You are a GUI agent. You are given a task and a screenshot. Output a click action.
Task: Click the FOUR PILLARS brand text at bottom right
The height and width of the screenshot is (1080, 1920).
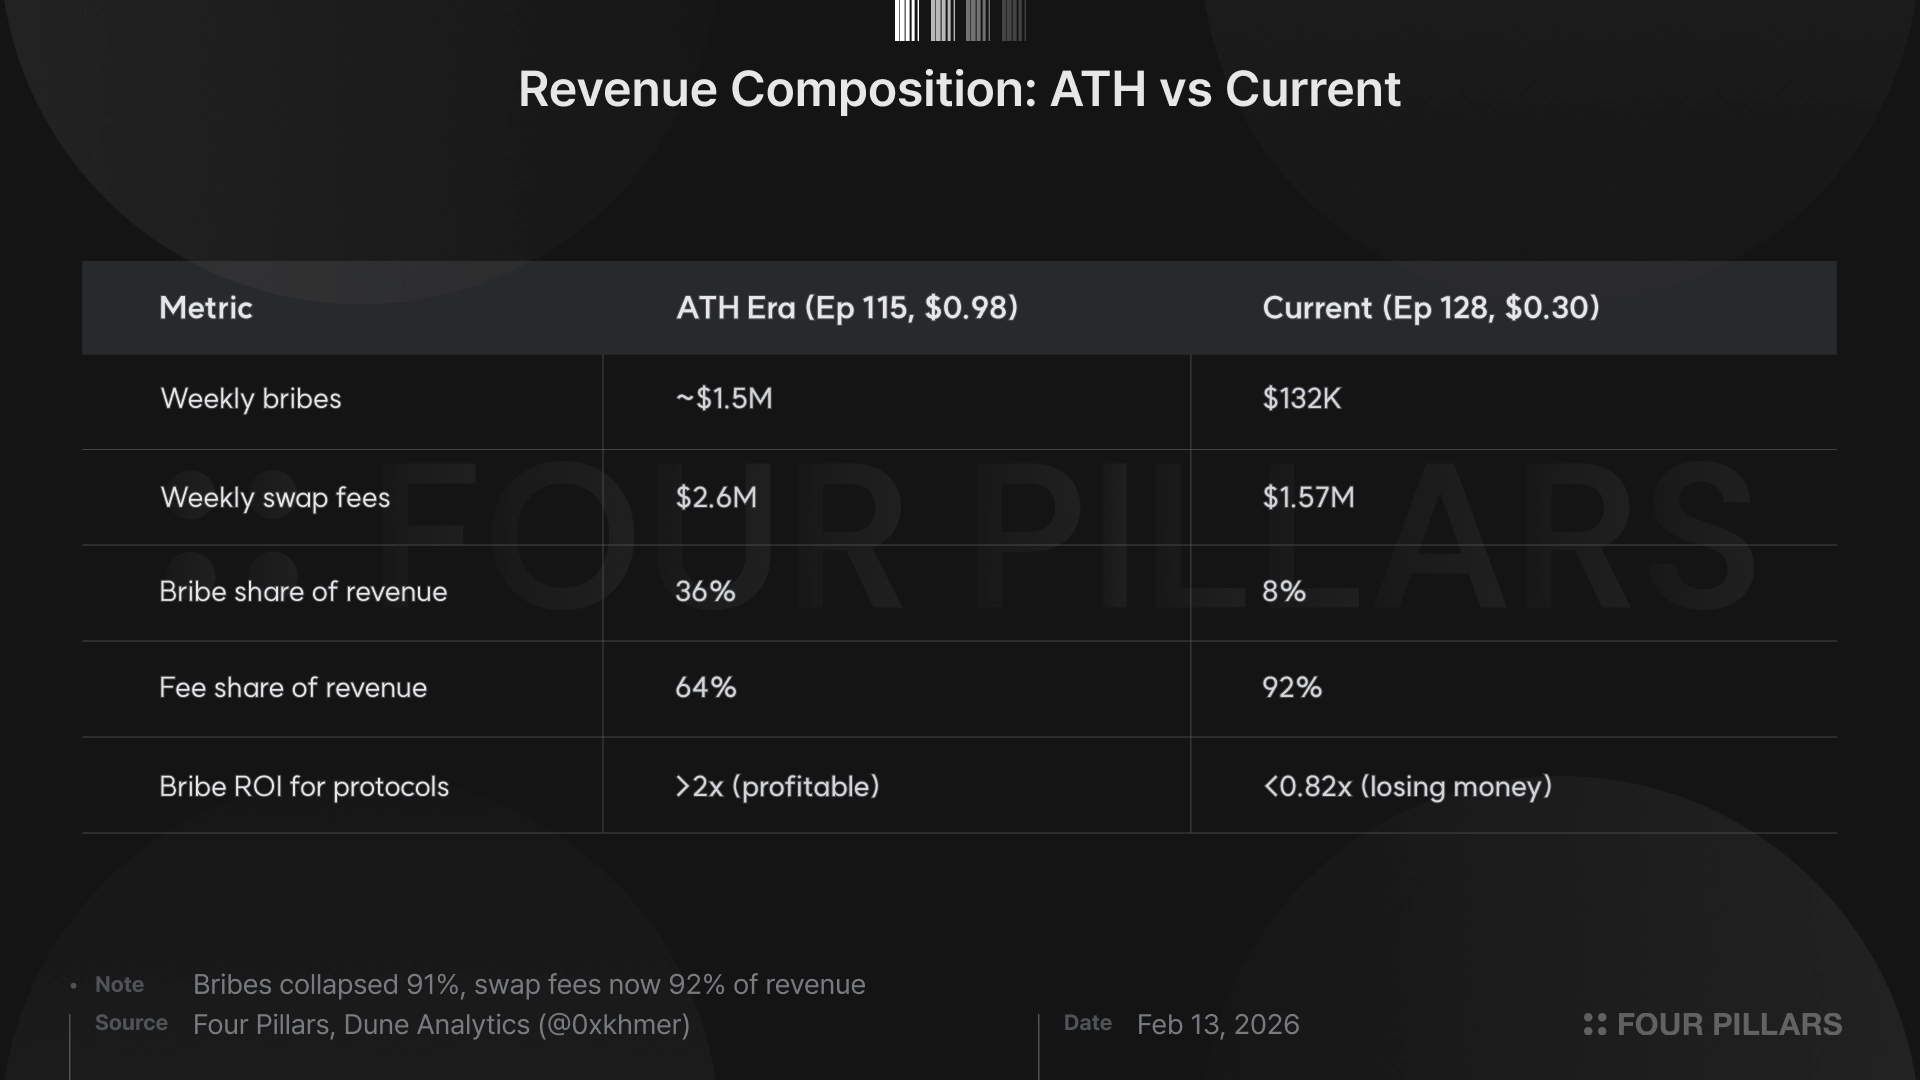(x=1729, y=1024)
